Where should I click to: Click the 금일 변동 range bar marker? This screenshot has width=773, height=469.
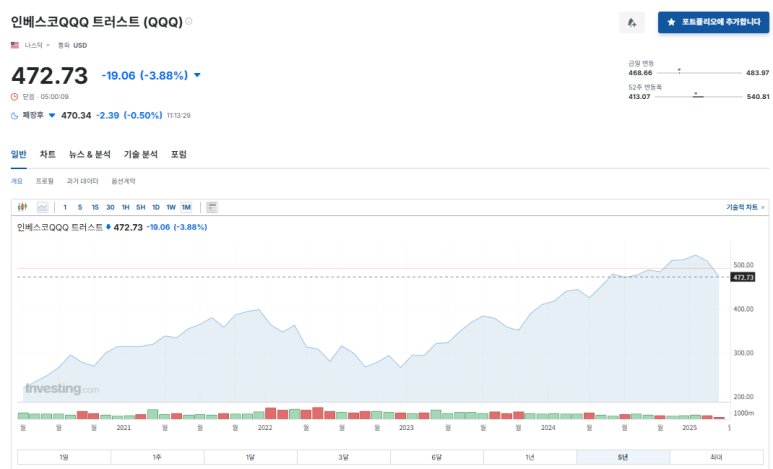tap(679, 71)
